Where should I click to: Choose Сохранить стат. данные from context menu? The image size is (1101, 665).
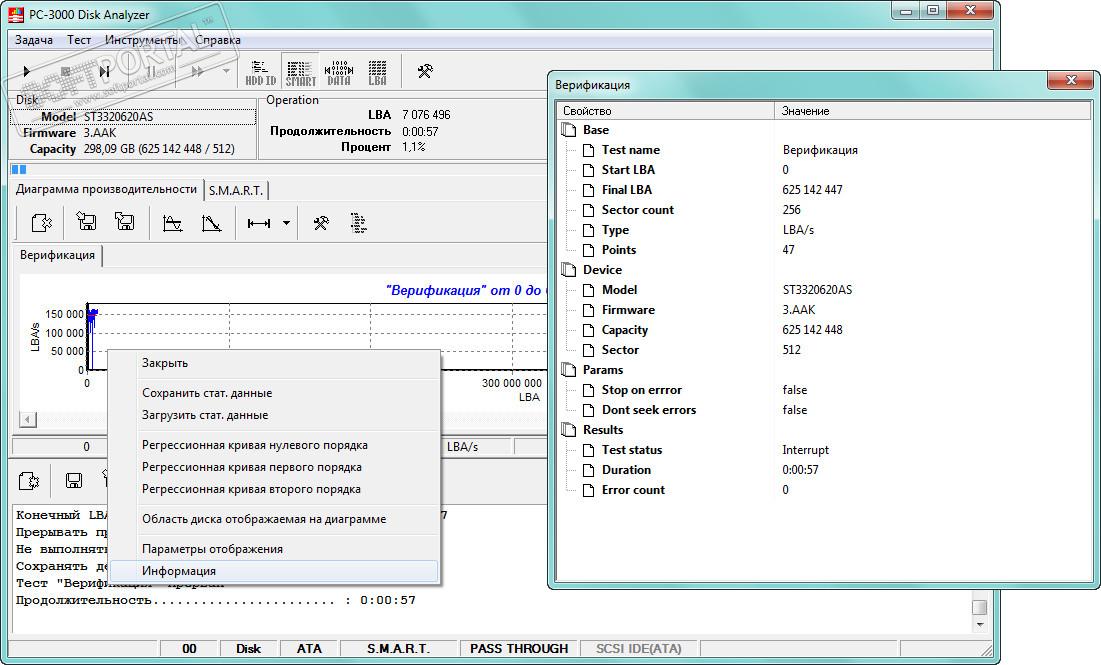click(207, 393)
